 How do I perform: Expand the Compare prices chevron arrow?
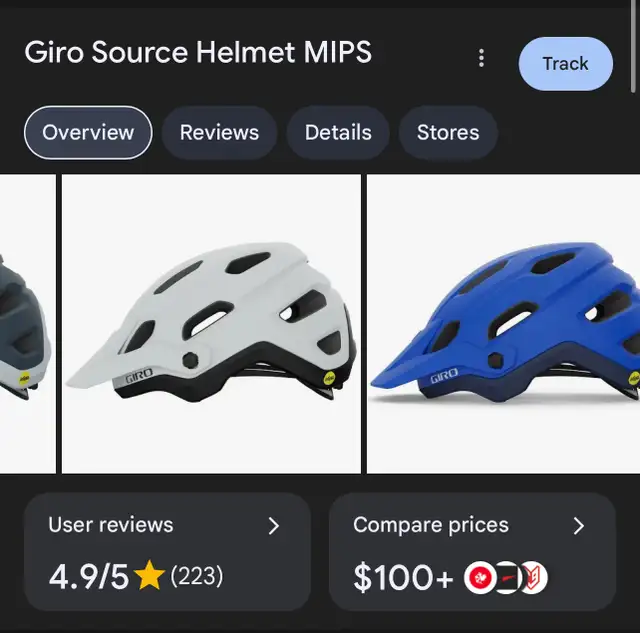pyautogui.click(x=578, y=526)
